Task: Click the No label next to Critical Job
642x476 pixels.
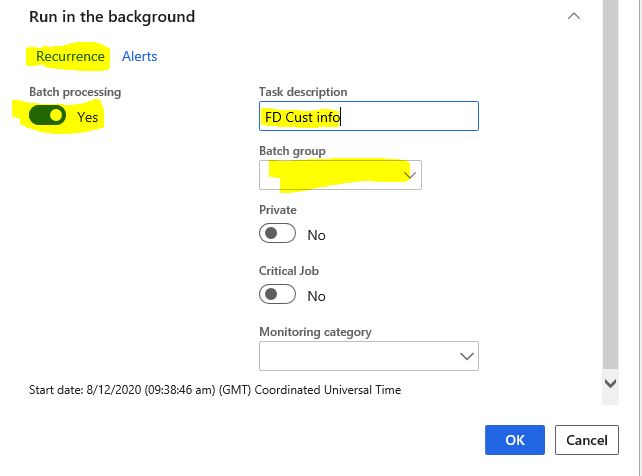Action: tap(316, 296)
